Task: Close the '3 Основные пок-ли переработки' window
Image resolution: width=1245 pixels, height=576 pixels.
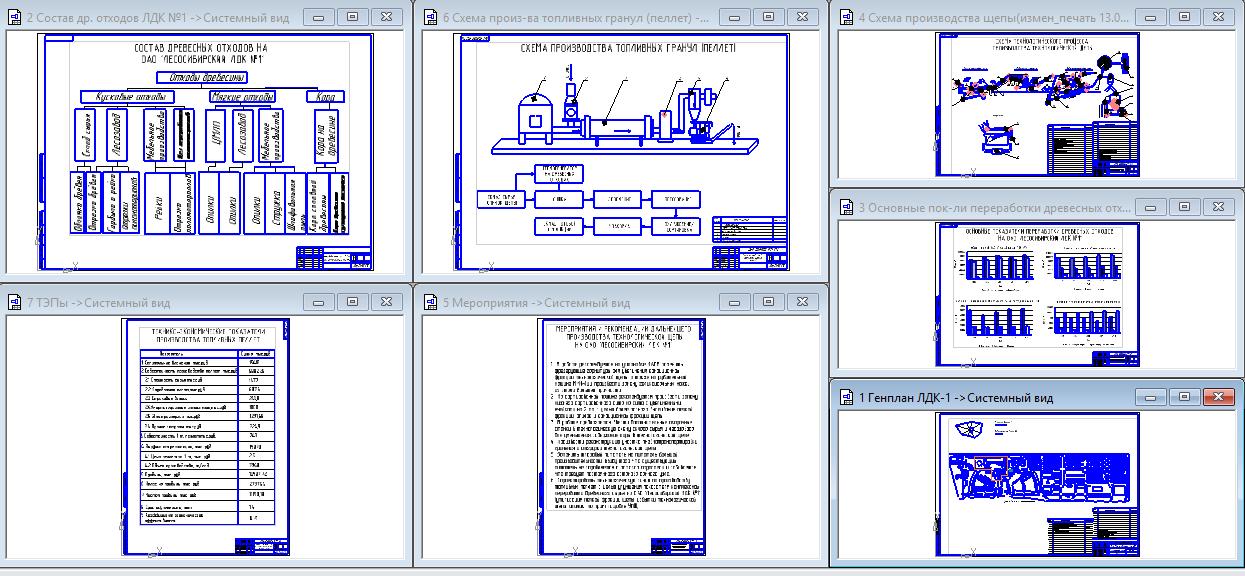Action: pos(1218,207)
